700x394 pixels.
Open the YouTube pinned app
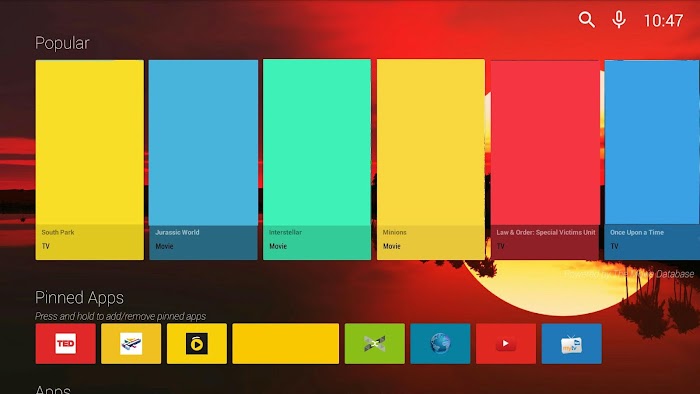506,344
